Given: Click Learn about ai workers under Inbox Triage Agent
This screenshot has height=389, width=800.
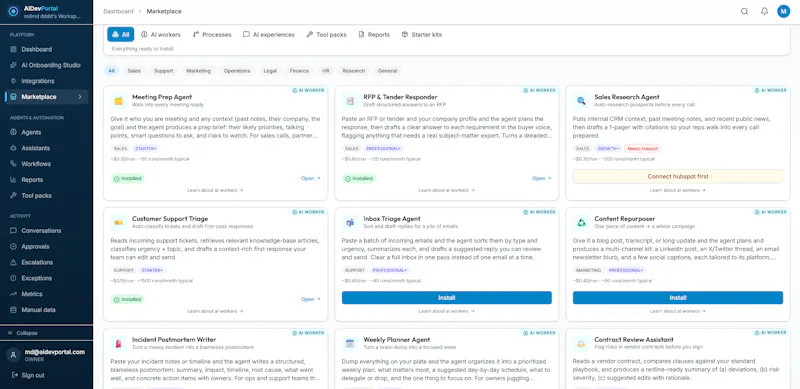Looking at the screenshot, I should (446, 311).
